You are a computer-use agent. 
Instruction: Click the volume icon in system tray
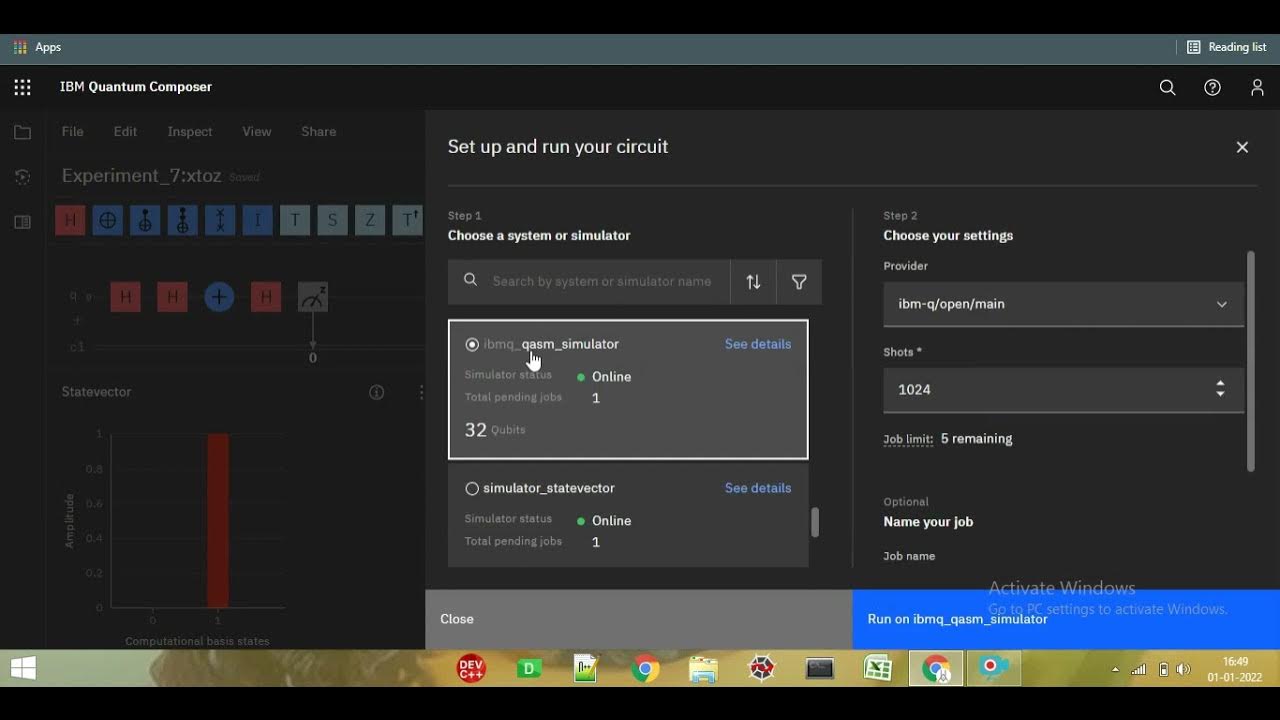point(1184,669)
